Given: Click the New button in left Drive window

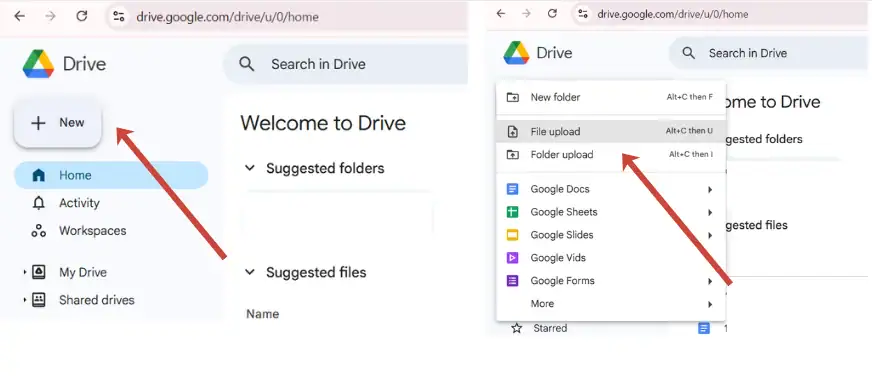Looking at the screenshot, I should (x=57, y=123).
